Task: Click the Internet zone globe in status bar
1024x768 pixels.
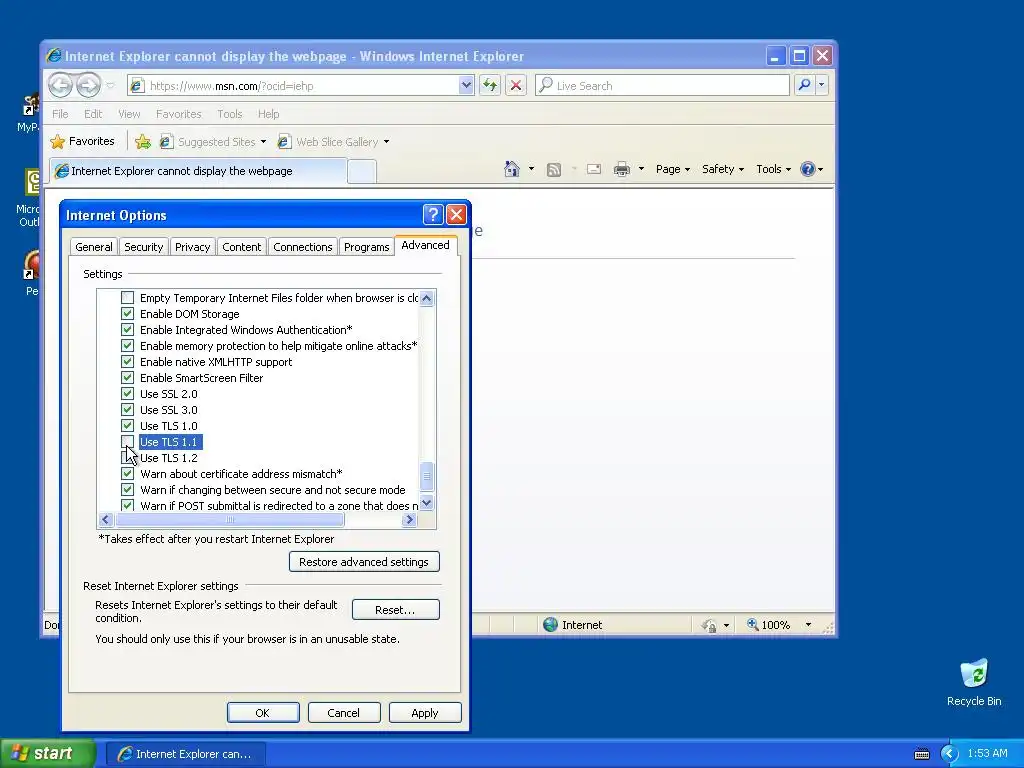Action: click(551, 624)
